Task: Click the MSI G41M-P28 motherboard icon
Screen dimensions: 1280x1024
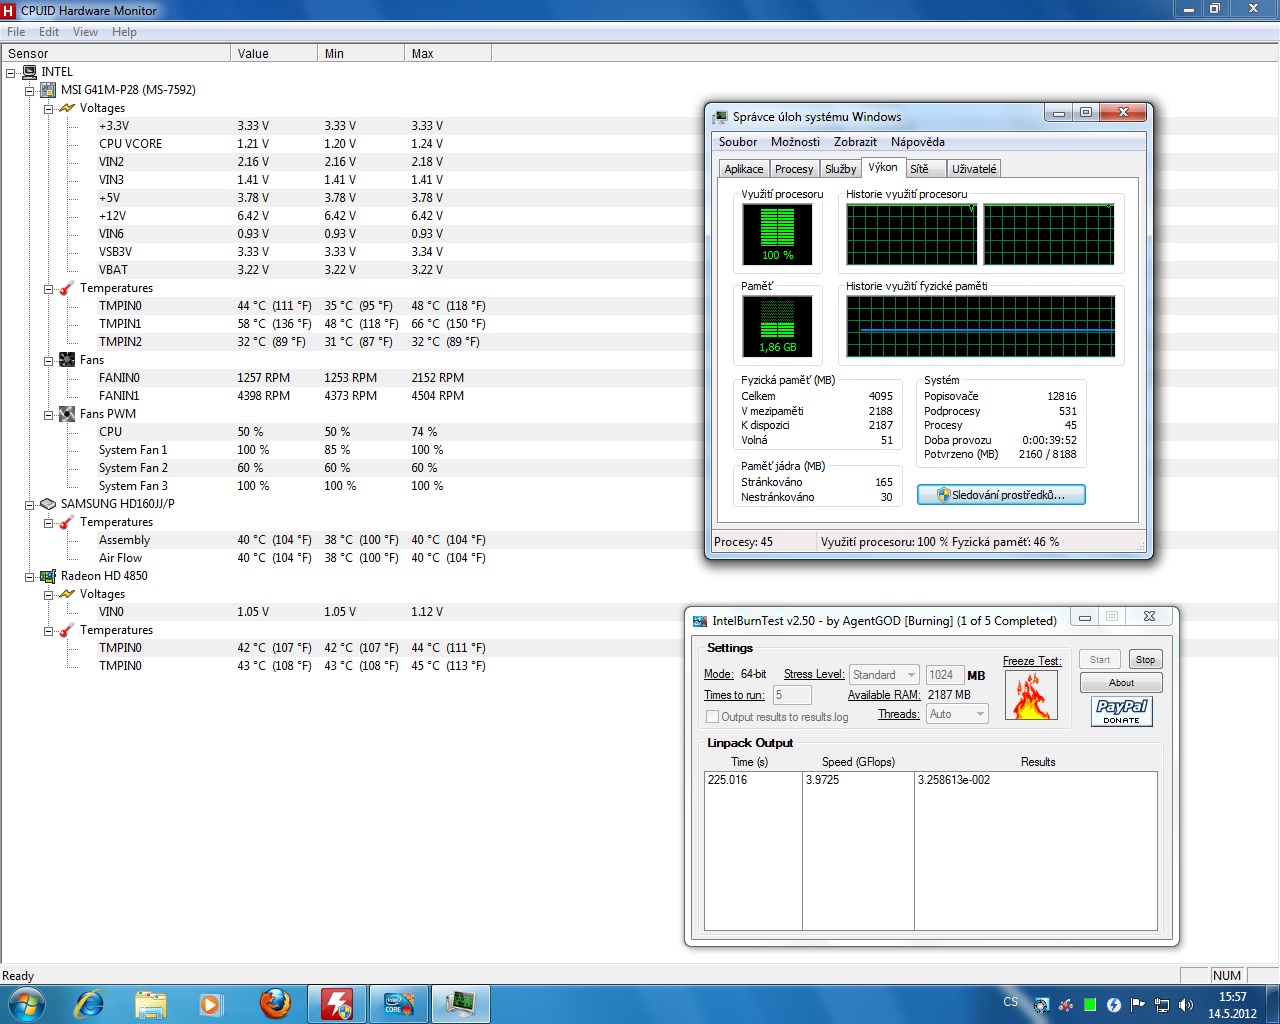Action: pos(48,90)
